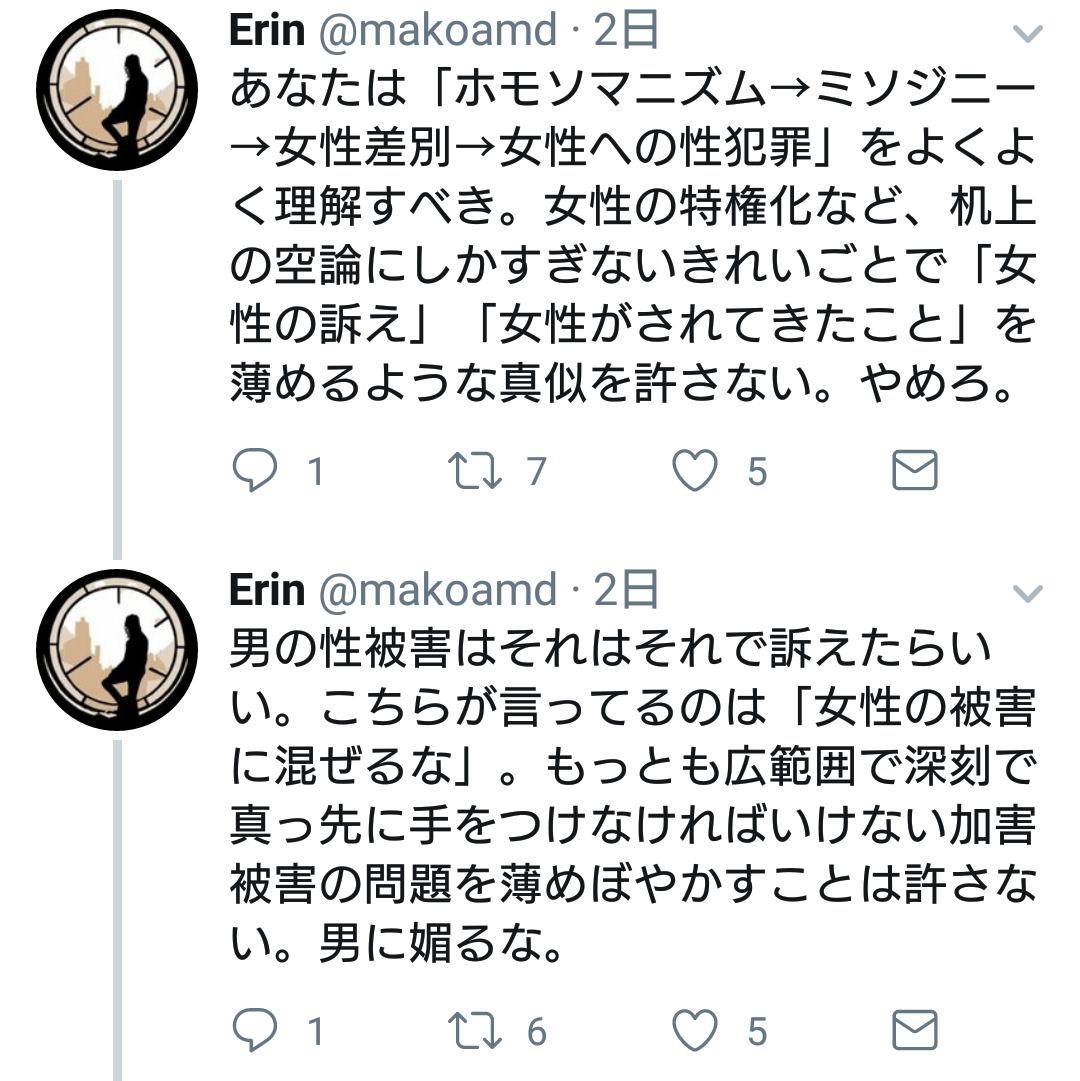Open @makoamd handle on the second tweet
The image size is (1080, 1081).
point(438,591)
